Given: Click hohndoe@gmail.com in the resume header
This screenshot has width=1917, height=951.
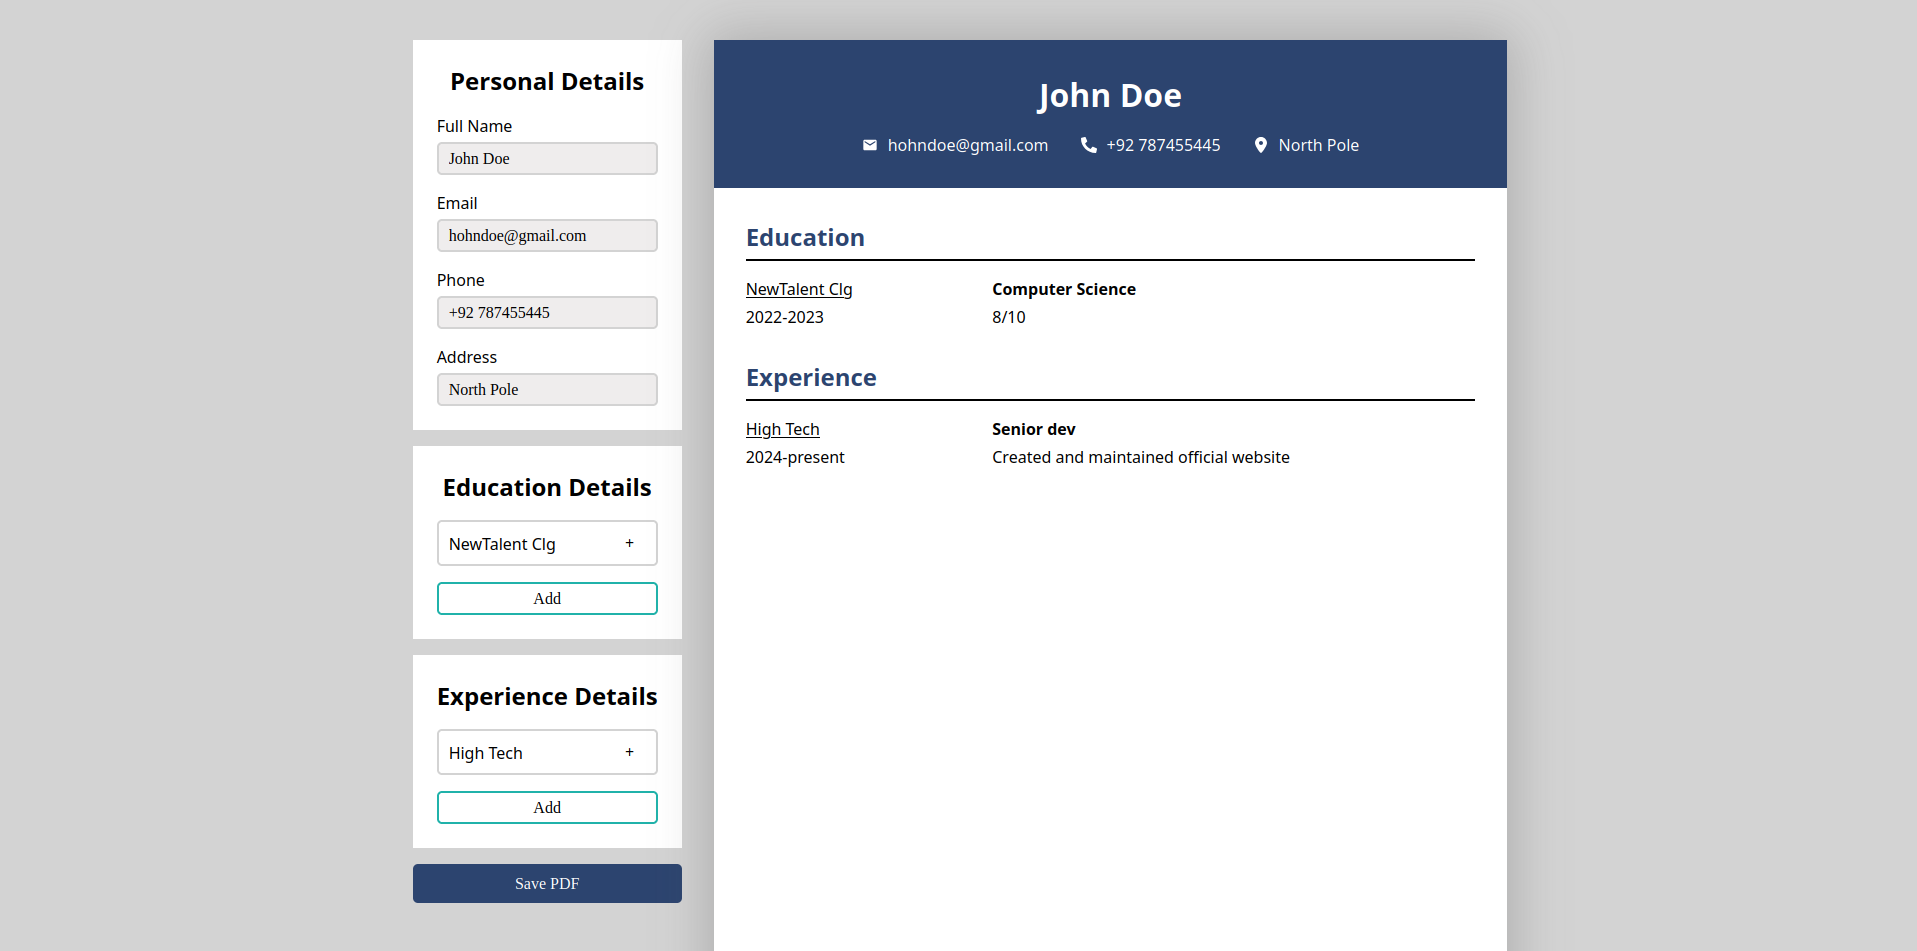Looking at the screenshot, I should click(967, 145).
